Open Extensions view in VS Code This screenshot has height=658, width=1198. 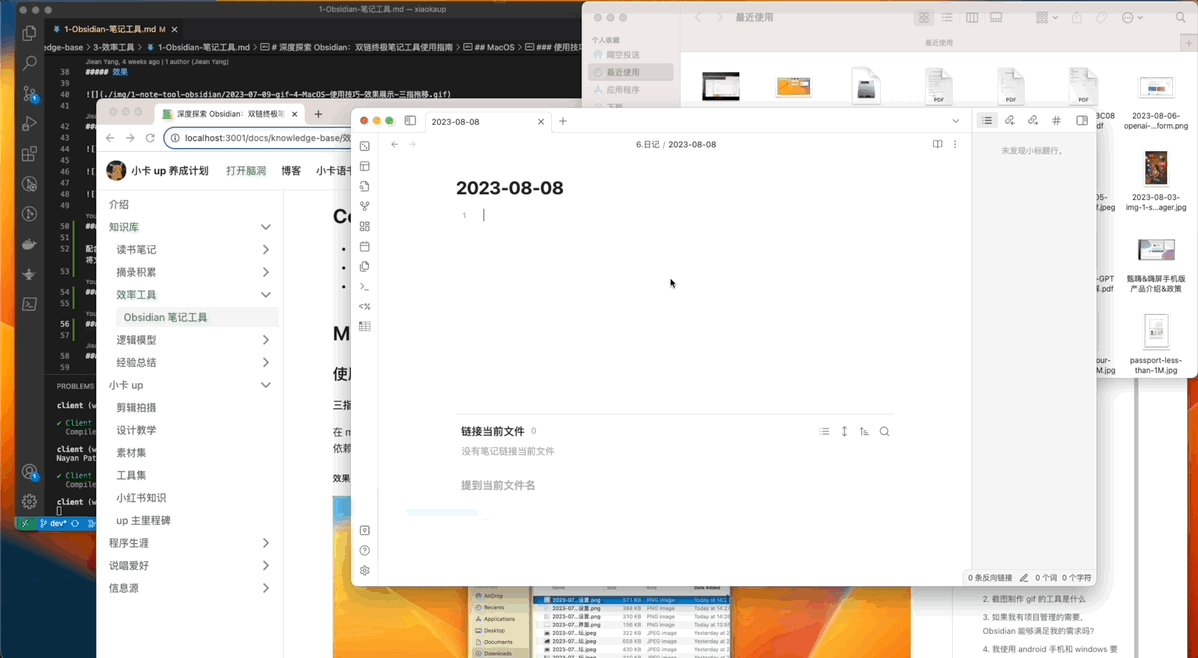coord(30,154)
